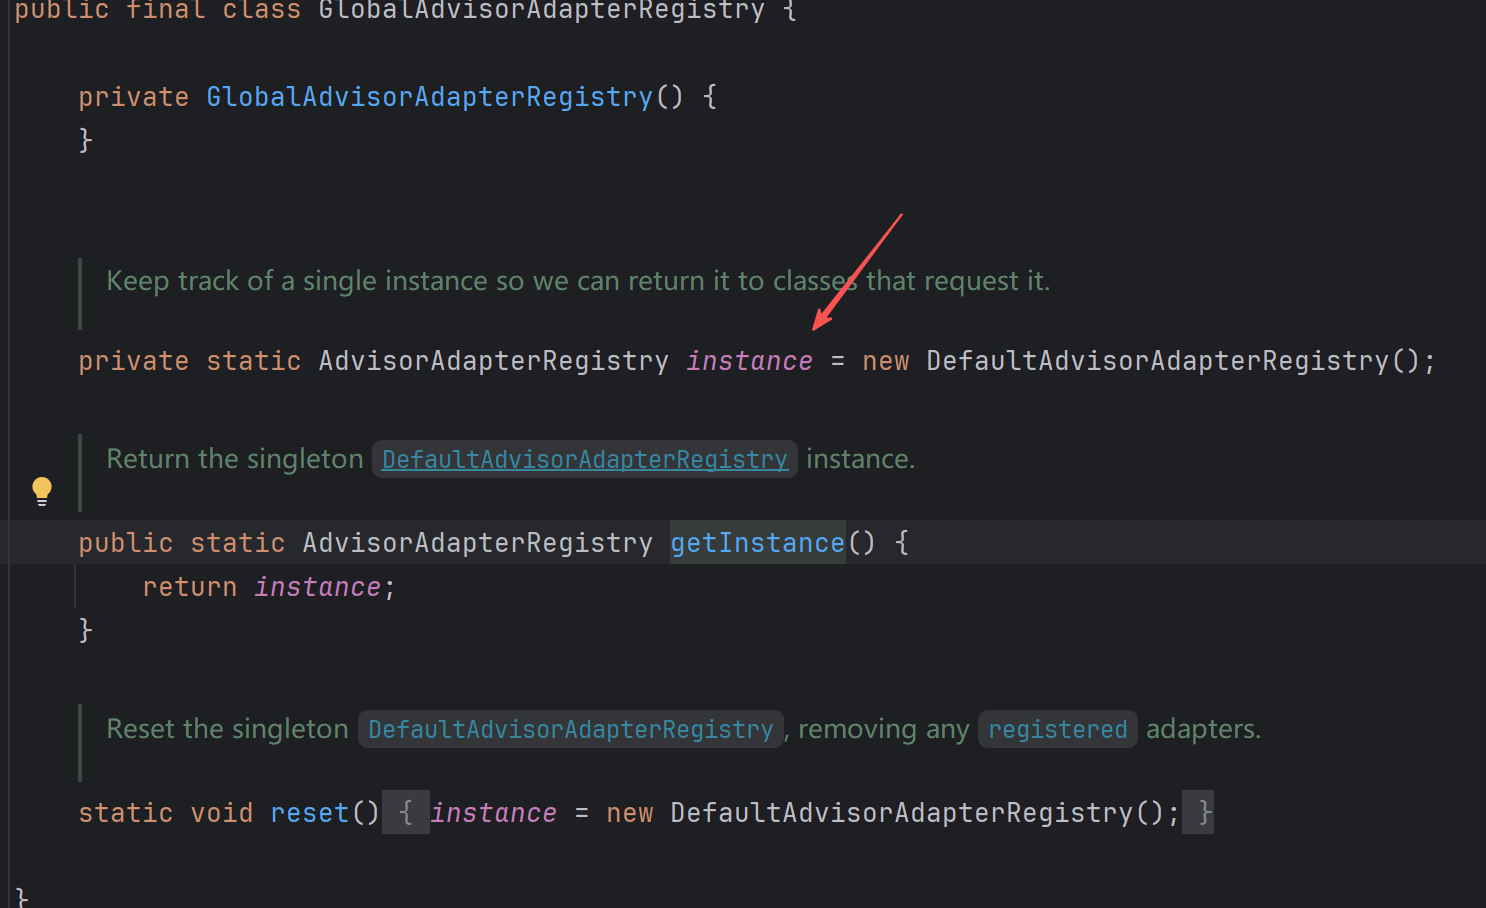Click the return keyword in getInstance
Image resolution: width=1486 pixels, height=908 pixels.
click(x=189, y=587)
